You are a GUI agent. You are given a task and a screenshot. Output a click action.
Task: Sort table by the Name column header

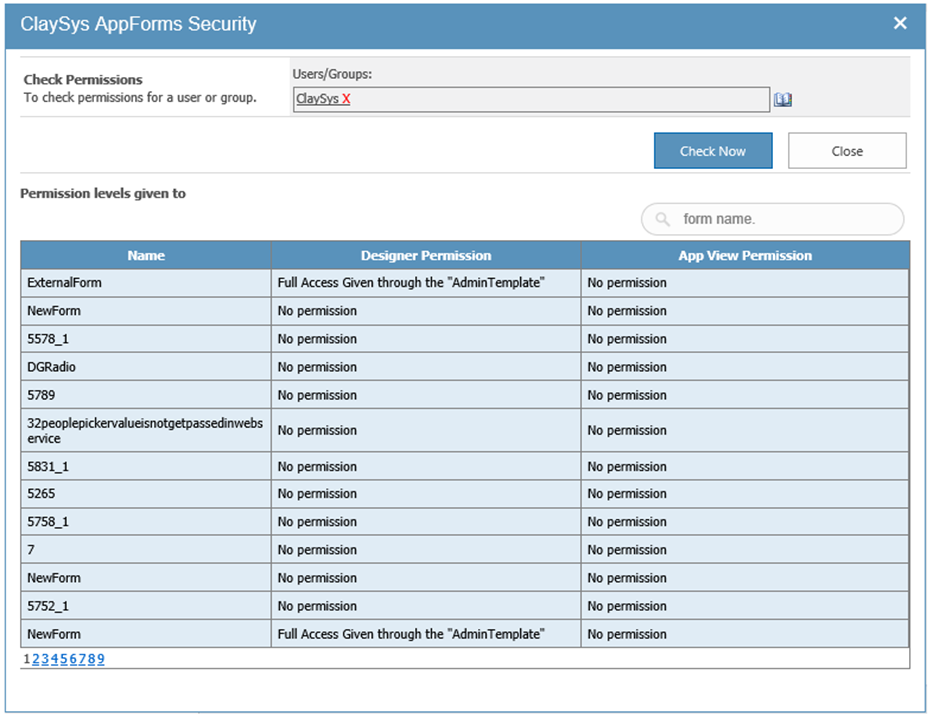[x=146, y=255]
